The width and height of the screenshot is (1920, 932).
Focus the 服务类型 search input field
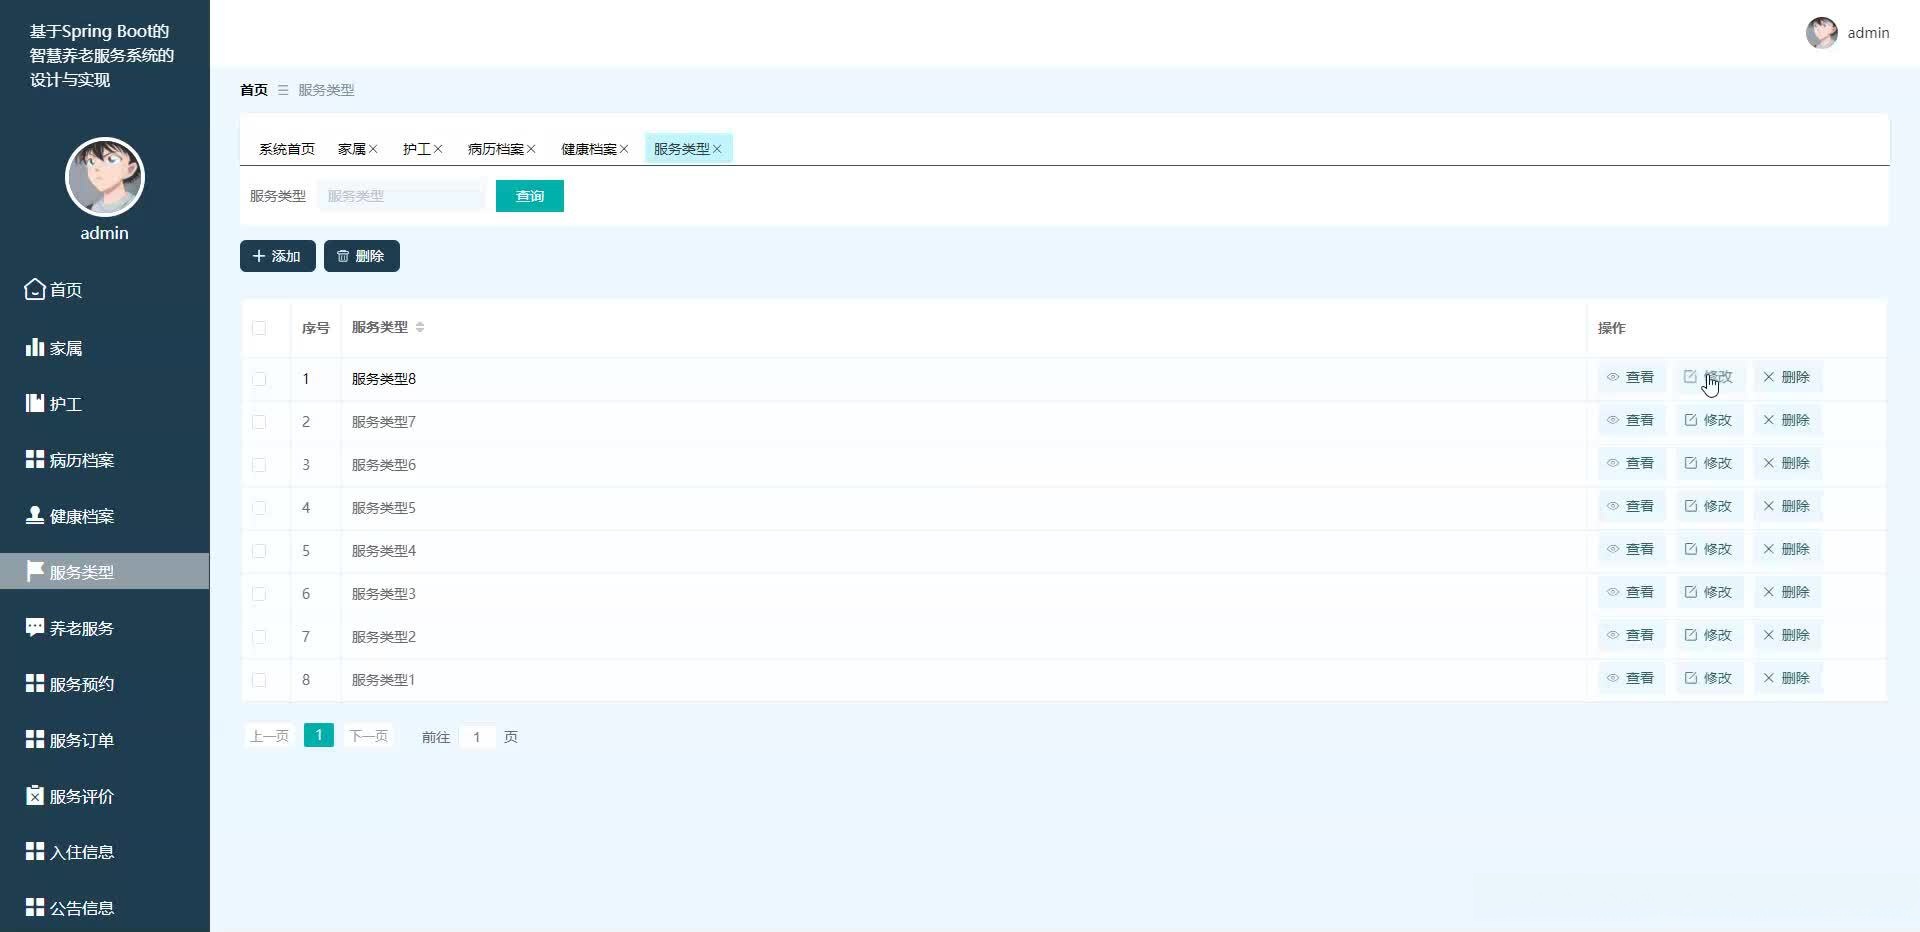401,196
